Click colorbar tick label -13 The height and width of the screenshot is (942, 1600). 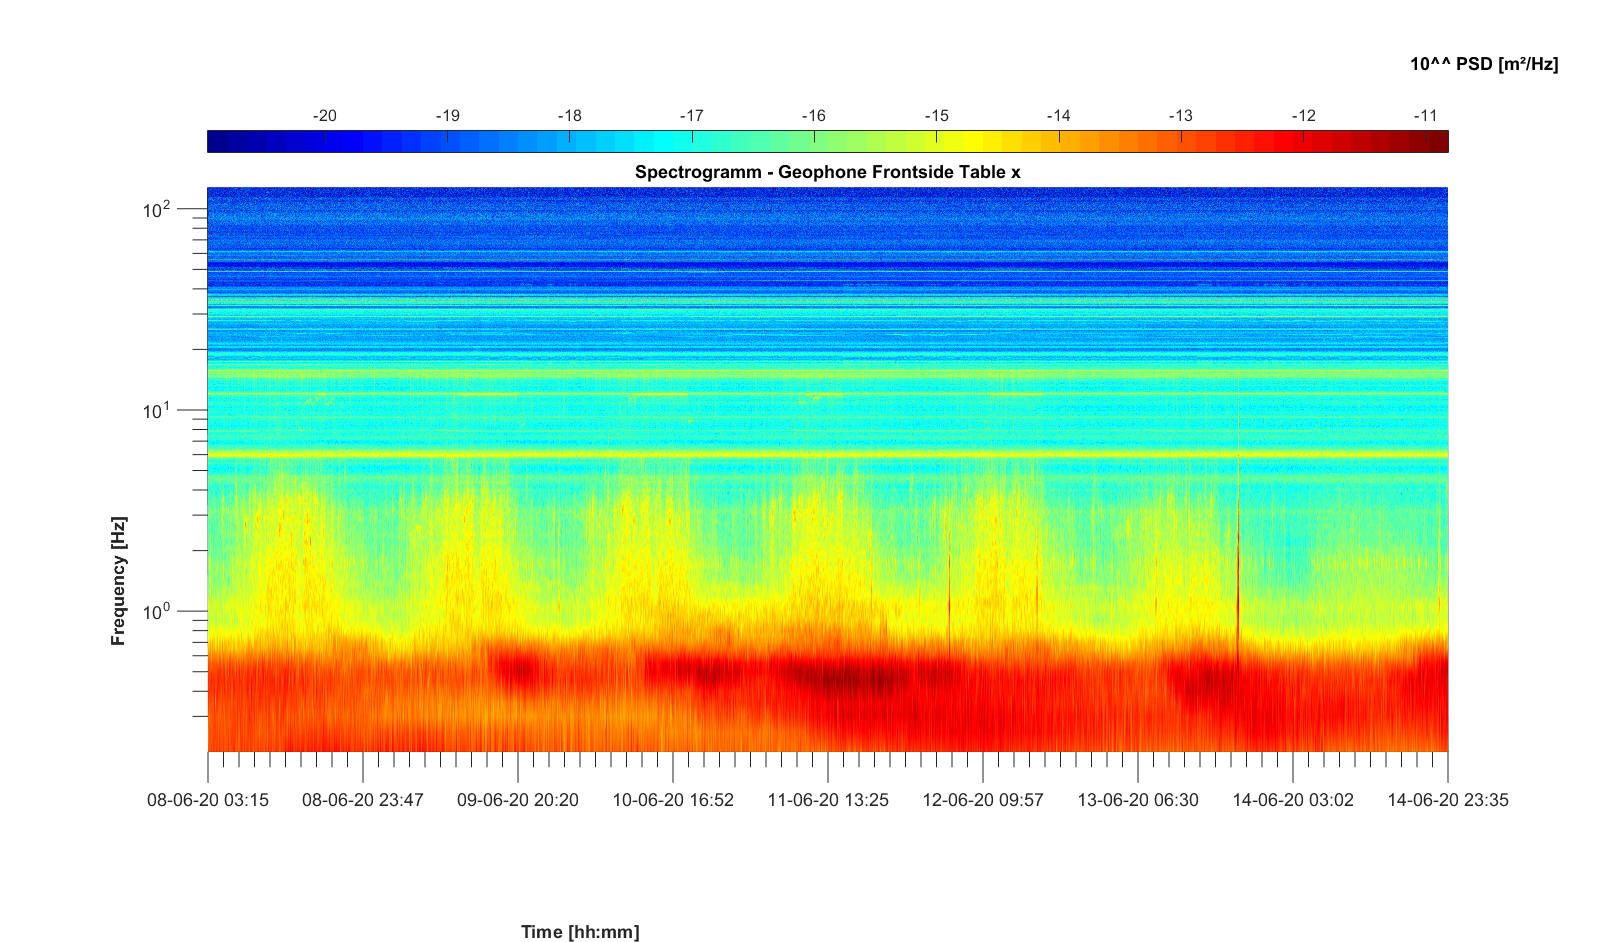pyautogui.click(x=1181, y=116)
